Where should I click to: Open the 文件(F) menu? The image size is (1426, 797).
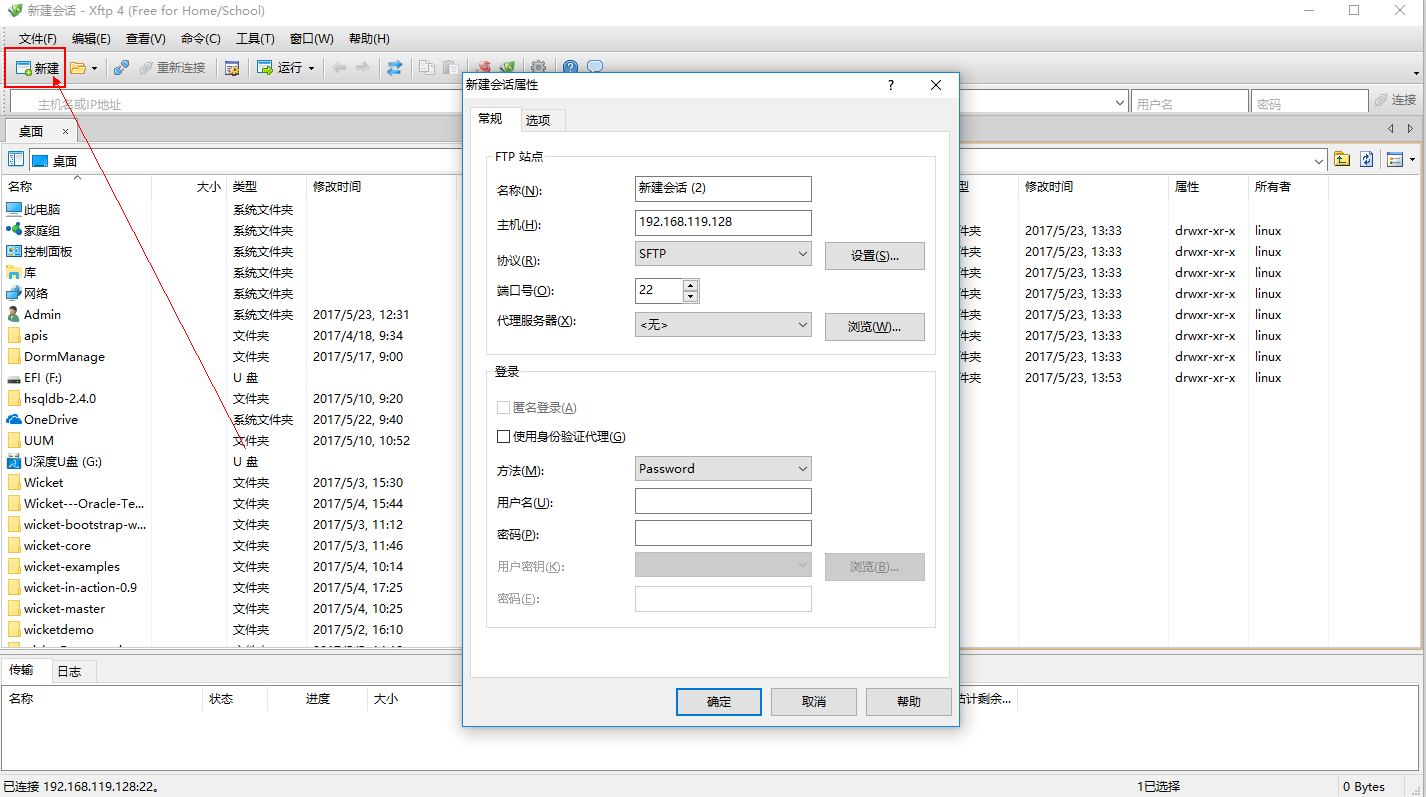[x=38, y=38]
